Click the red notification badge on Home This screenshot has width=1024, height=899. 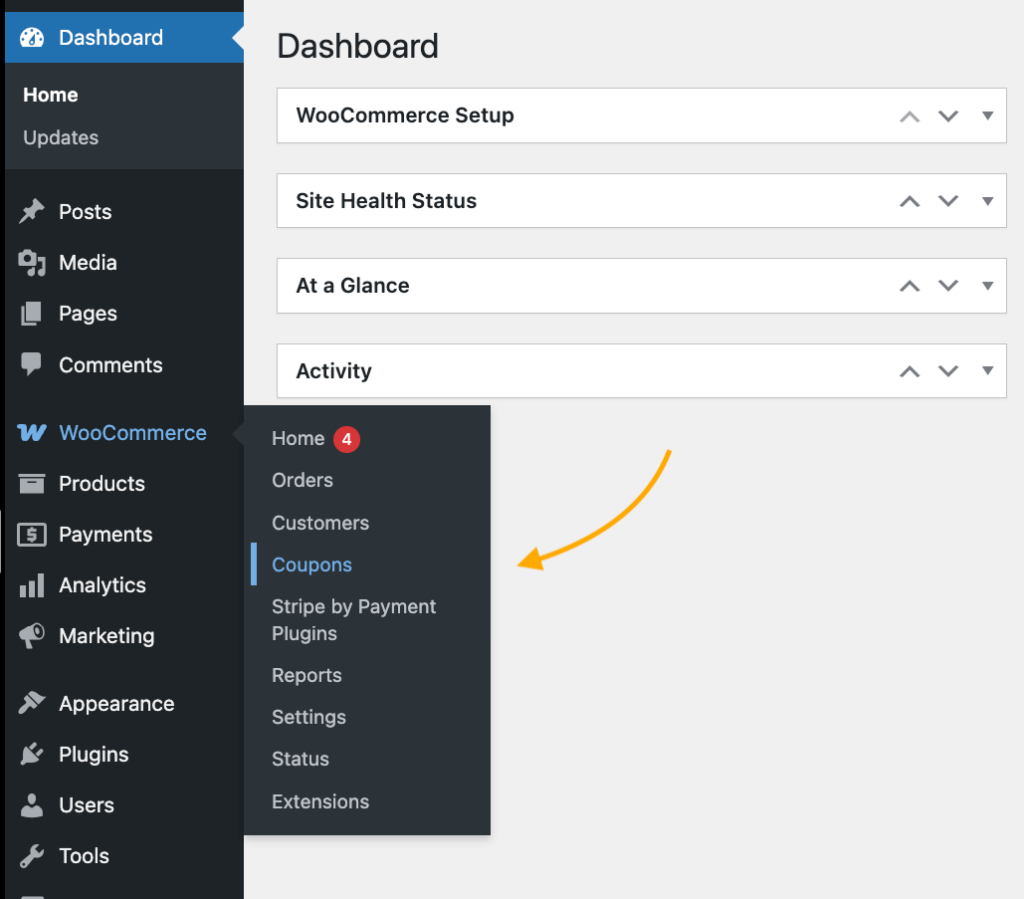point(346,439)
